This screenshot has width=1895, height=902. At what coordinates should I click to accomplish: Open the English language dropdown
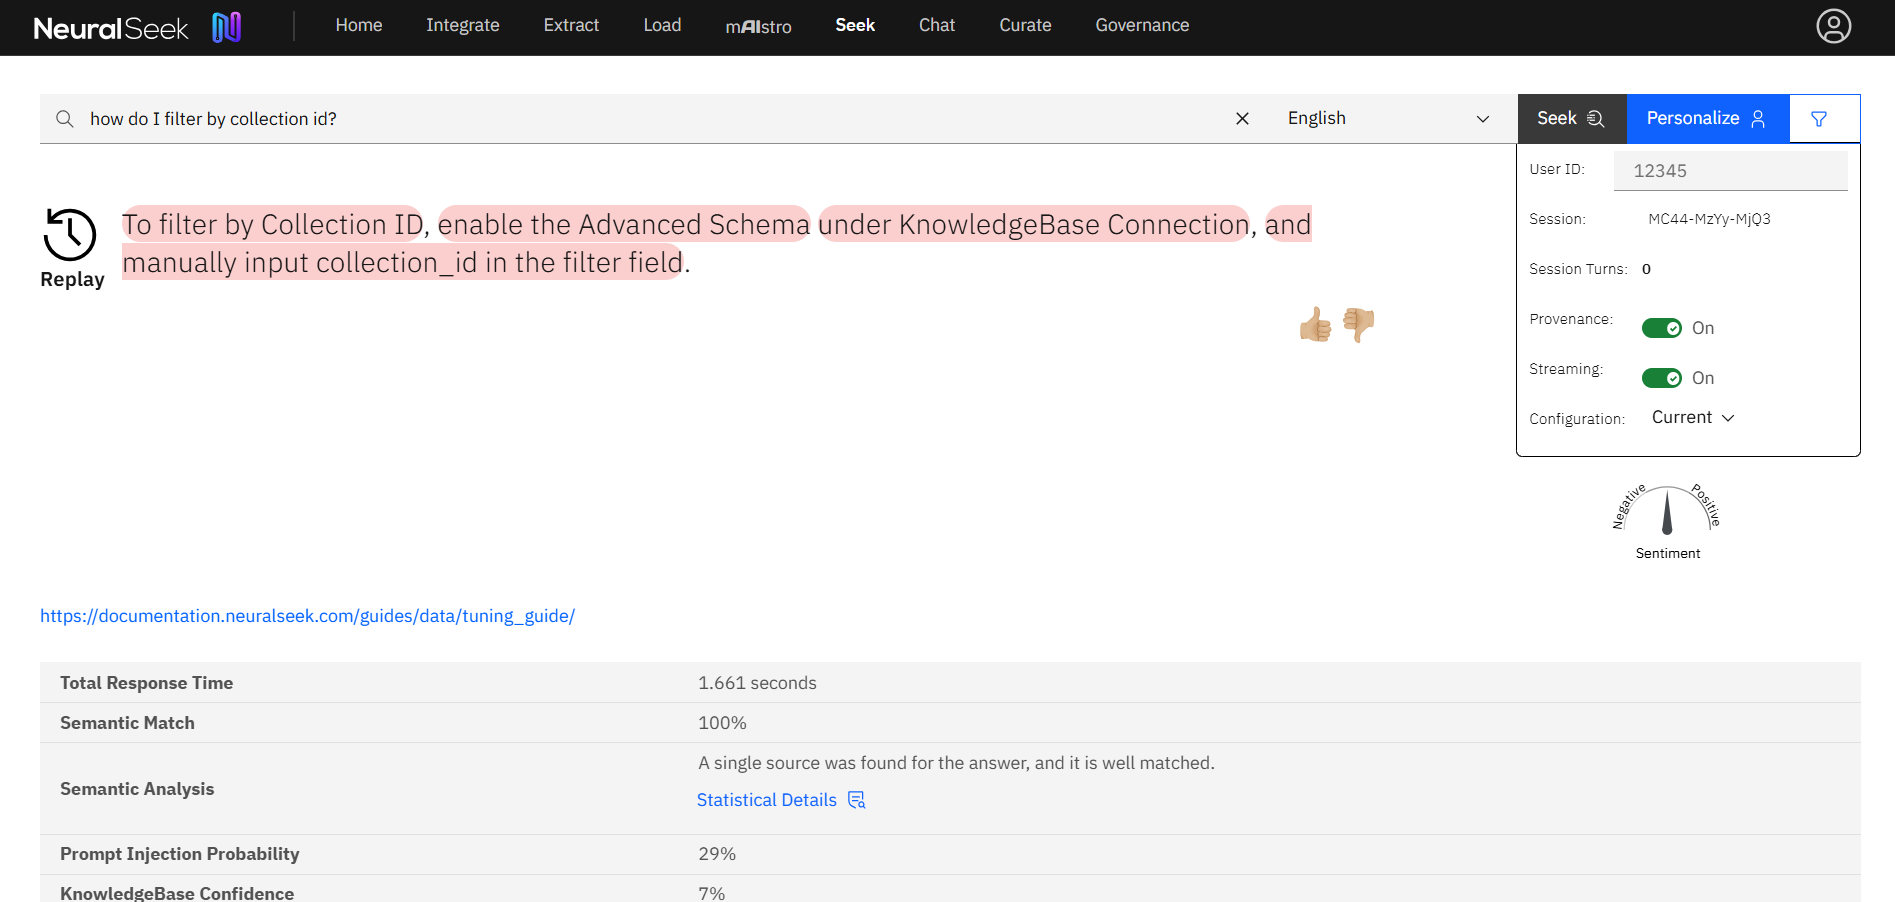pyautogui.click(x=1388, y=118)
